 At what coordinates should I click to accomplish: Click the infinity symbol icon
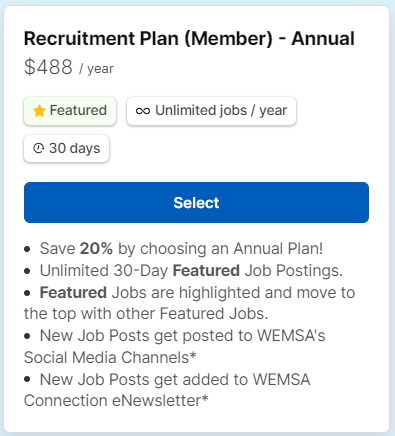tap(143, 111)
